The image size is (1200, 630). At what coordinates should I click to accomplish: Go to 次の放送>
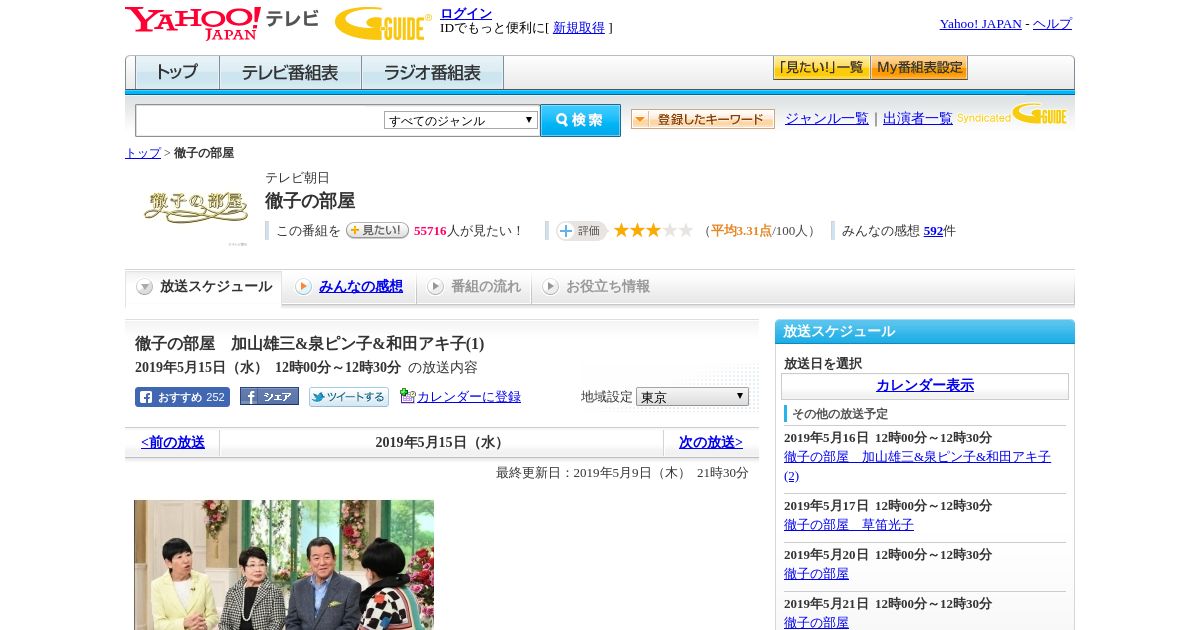(x=711, y=442)
